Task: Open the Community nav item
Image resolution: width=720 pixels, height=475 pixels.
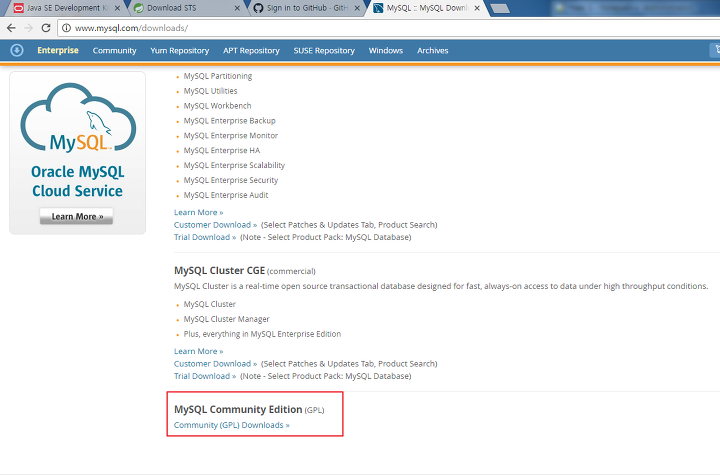Action: tap(114, 51)
